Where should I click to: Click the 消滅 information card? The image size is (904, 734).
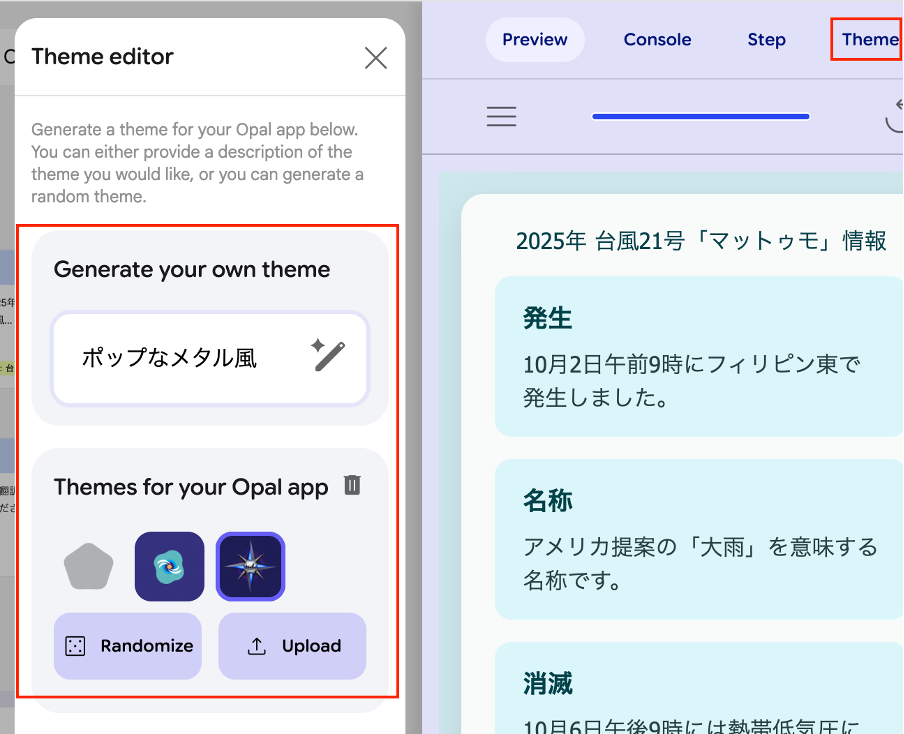click(698, 695)
